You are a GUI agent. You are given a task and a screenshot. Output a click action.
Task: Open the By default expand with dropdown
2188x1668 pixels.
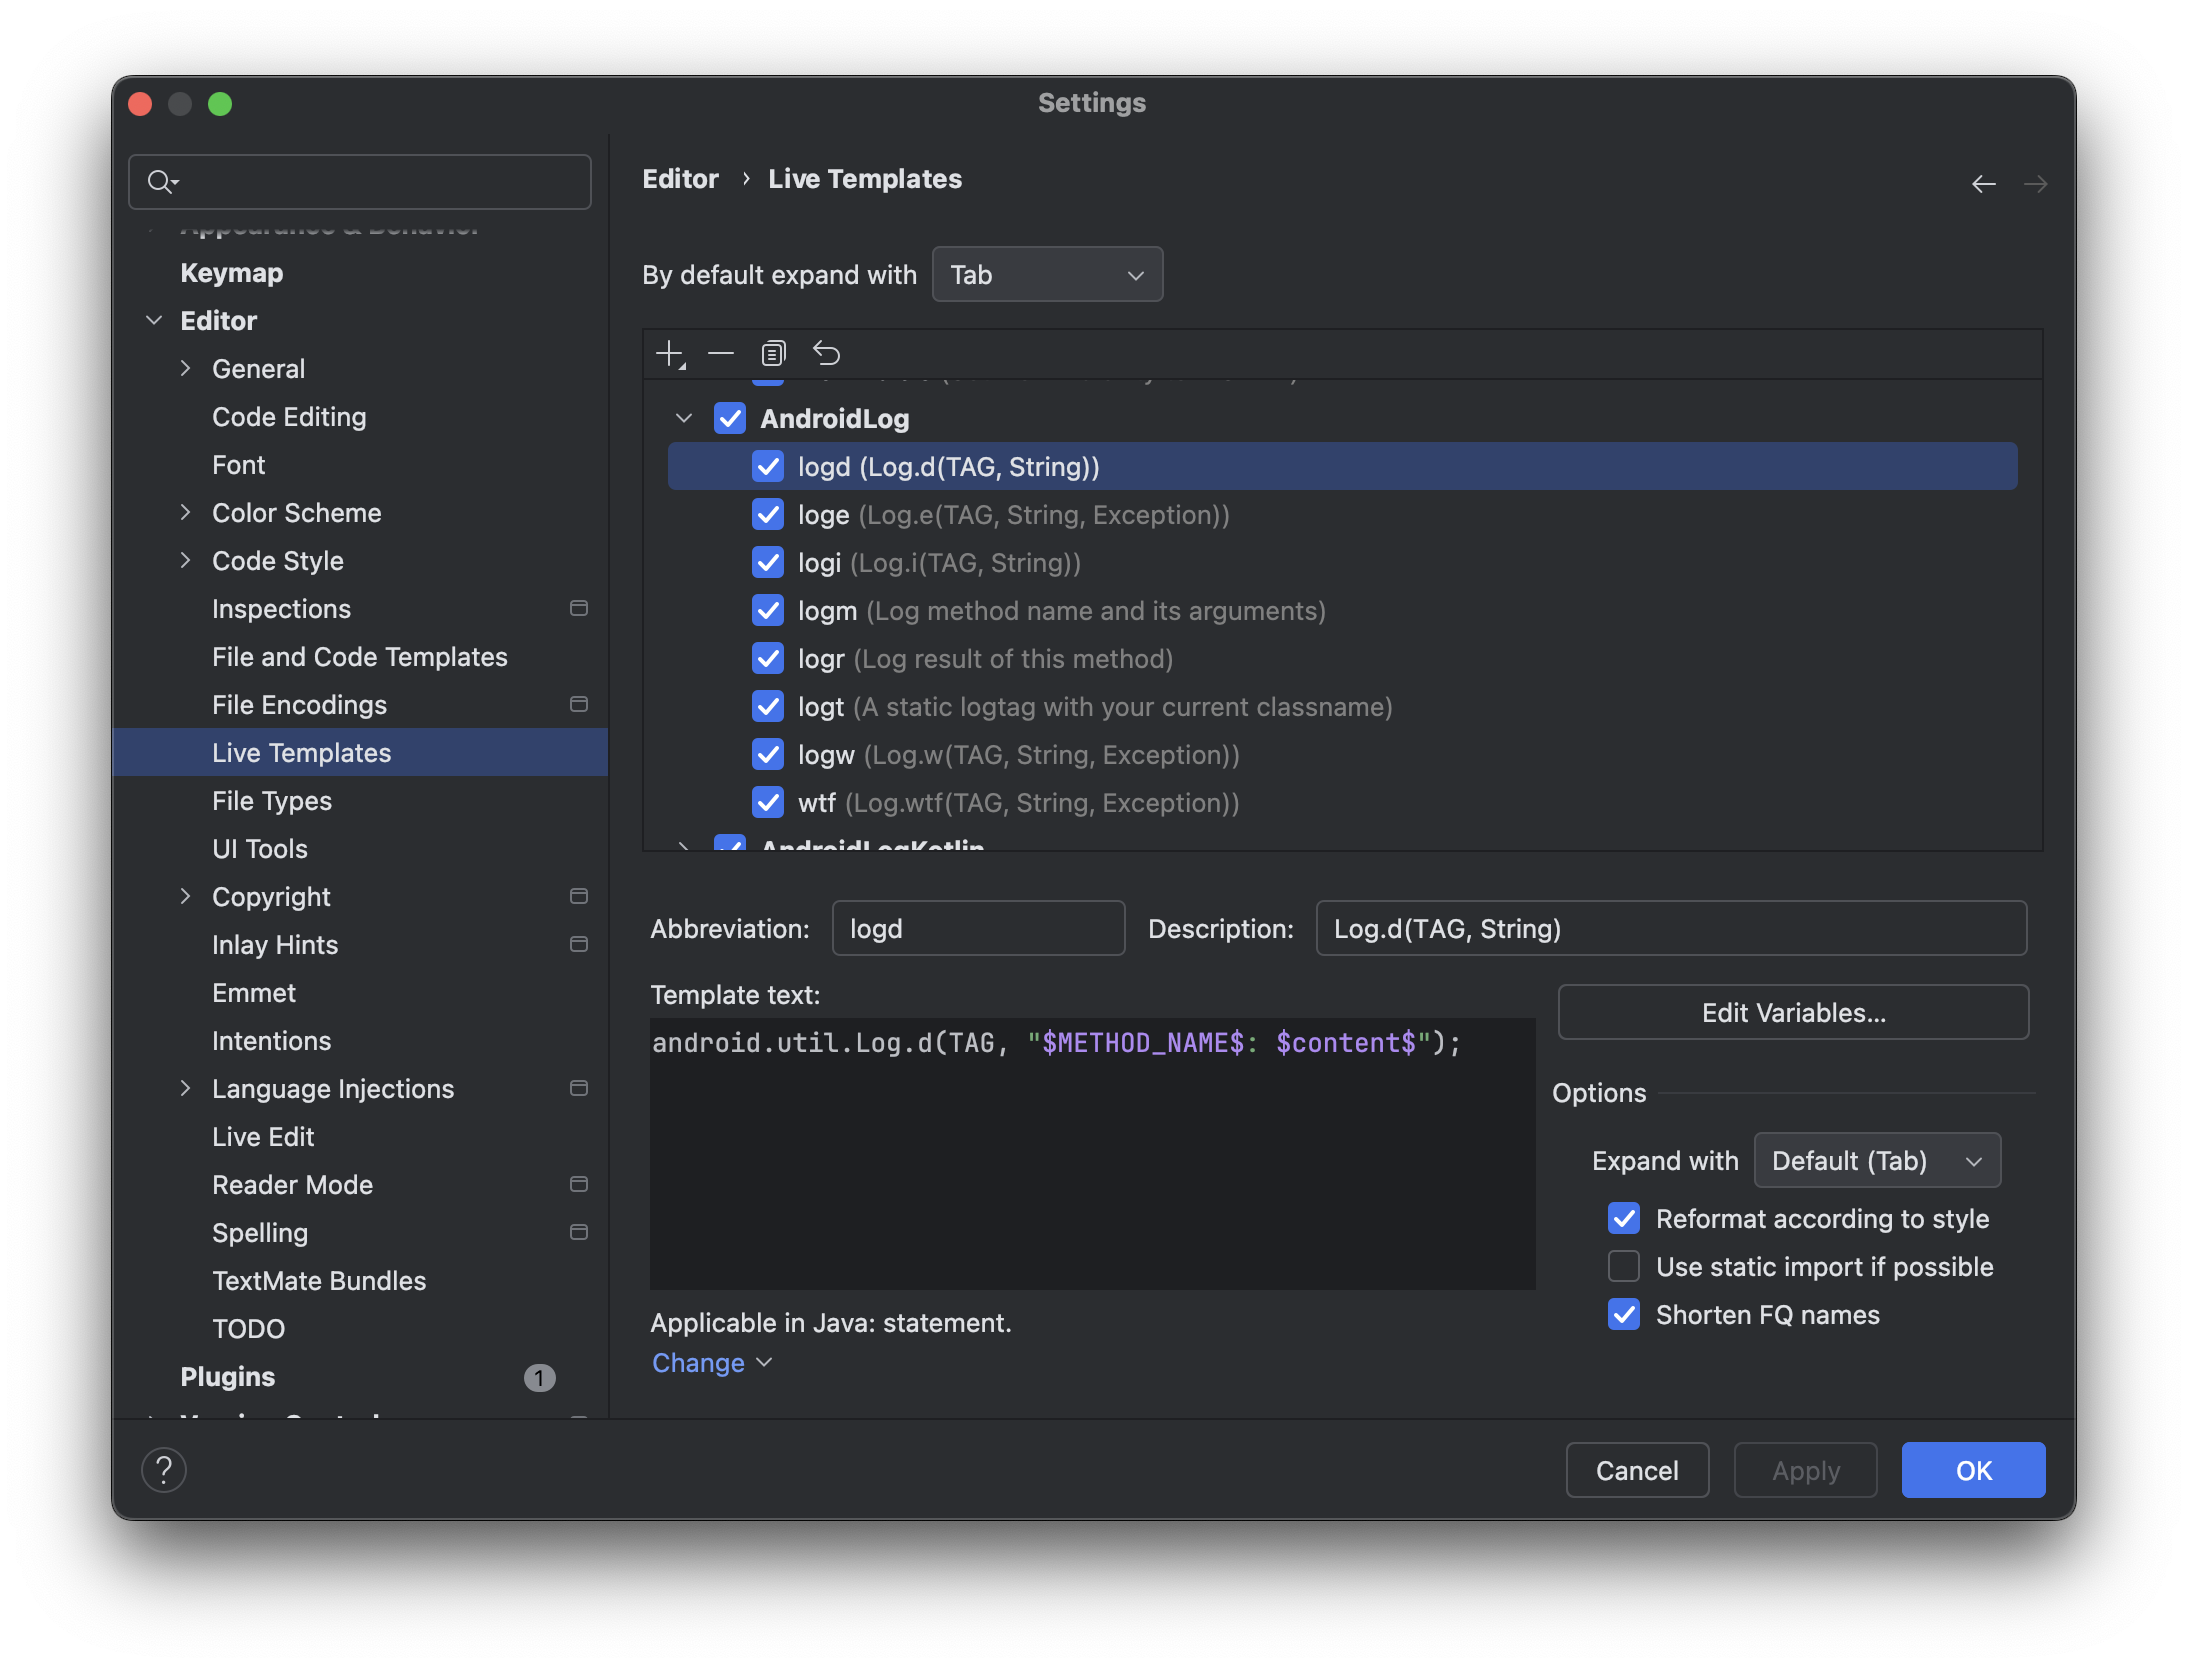tap(1047, 274)
